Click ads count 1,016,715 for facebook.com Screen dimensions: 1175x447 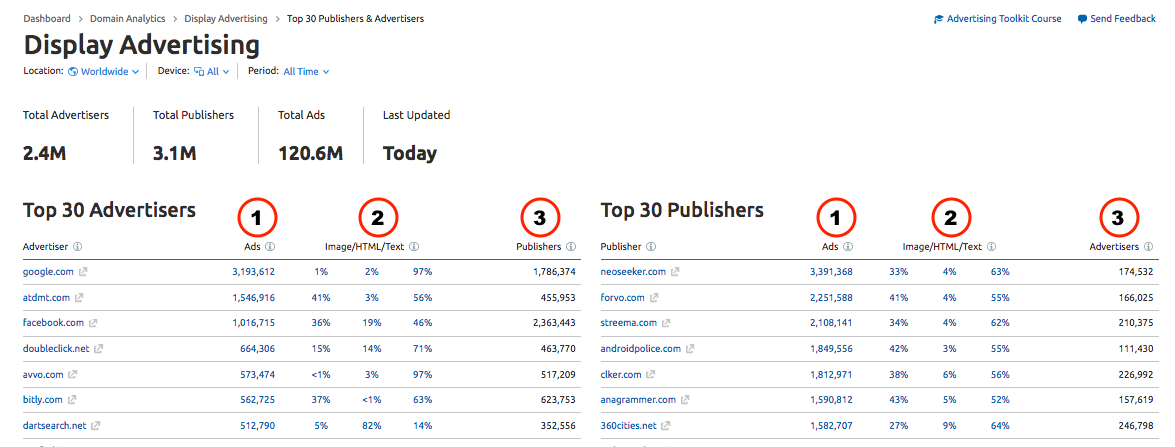pos(253,323)
